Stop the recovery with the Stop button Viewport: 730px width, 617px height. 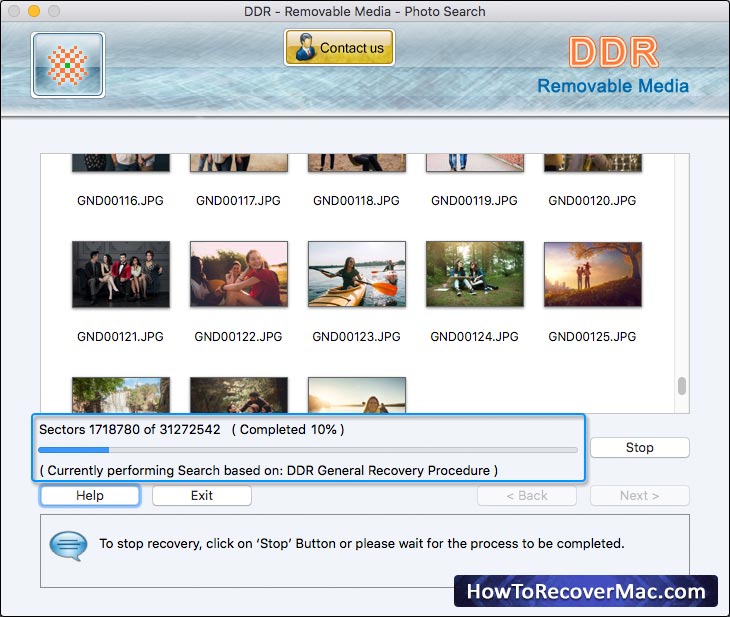(640, 447)
